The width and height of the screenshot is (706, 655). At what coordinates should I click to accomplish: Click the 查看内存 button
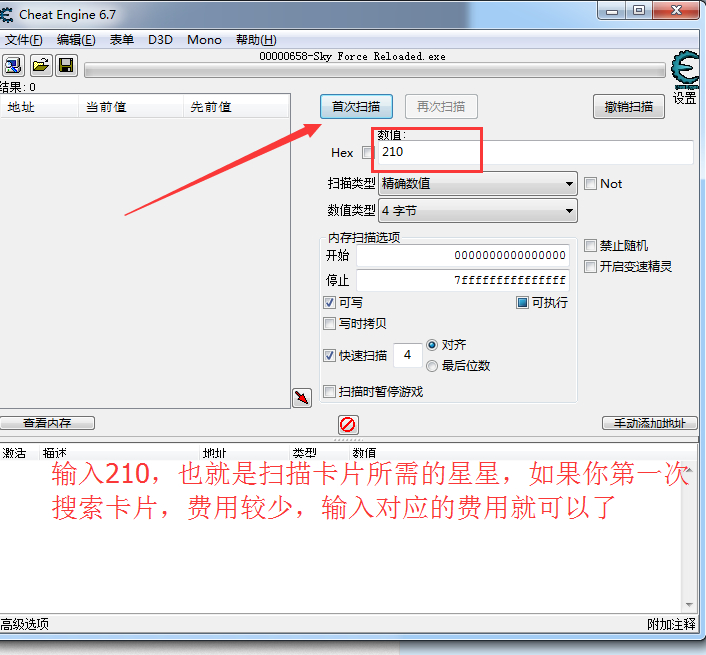pyautogui.click(x=47, y=423)
